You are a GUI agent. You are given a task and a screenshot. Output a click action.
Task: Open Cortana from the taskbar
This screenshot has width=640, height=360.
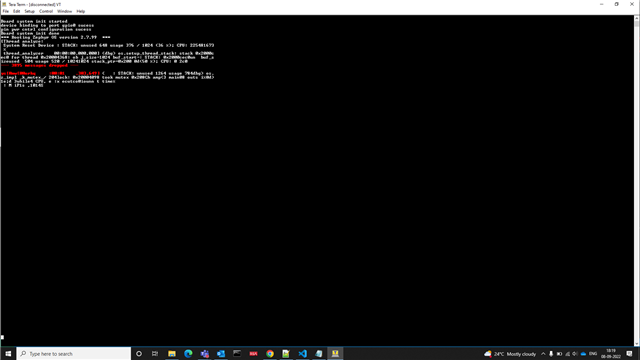coord(139,353)
